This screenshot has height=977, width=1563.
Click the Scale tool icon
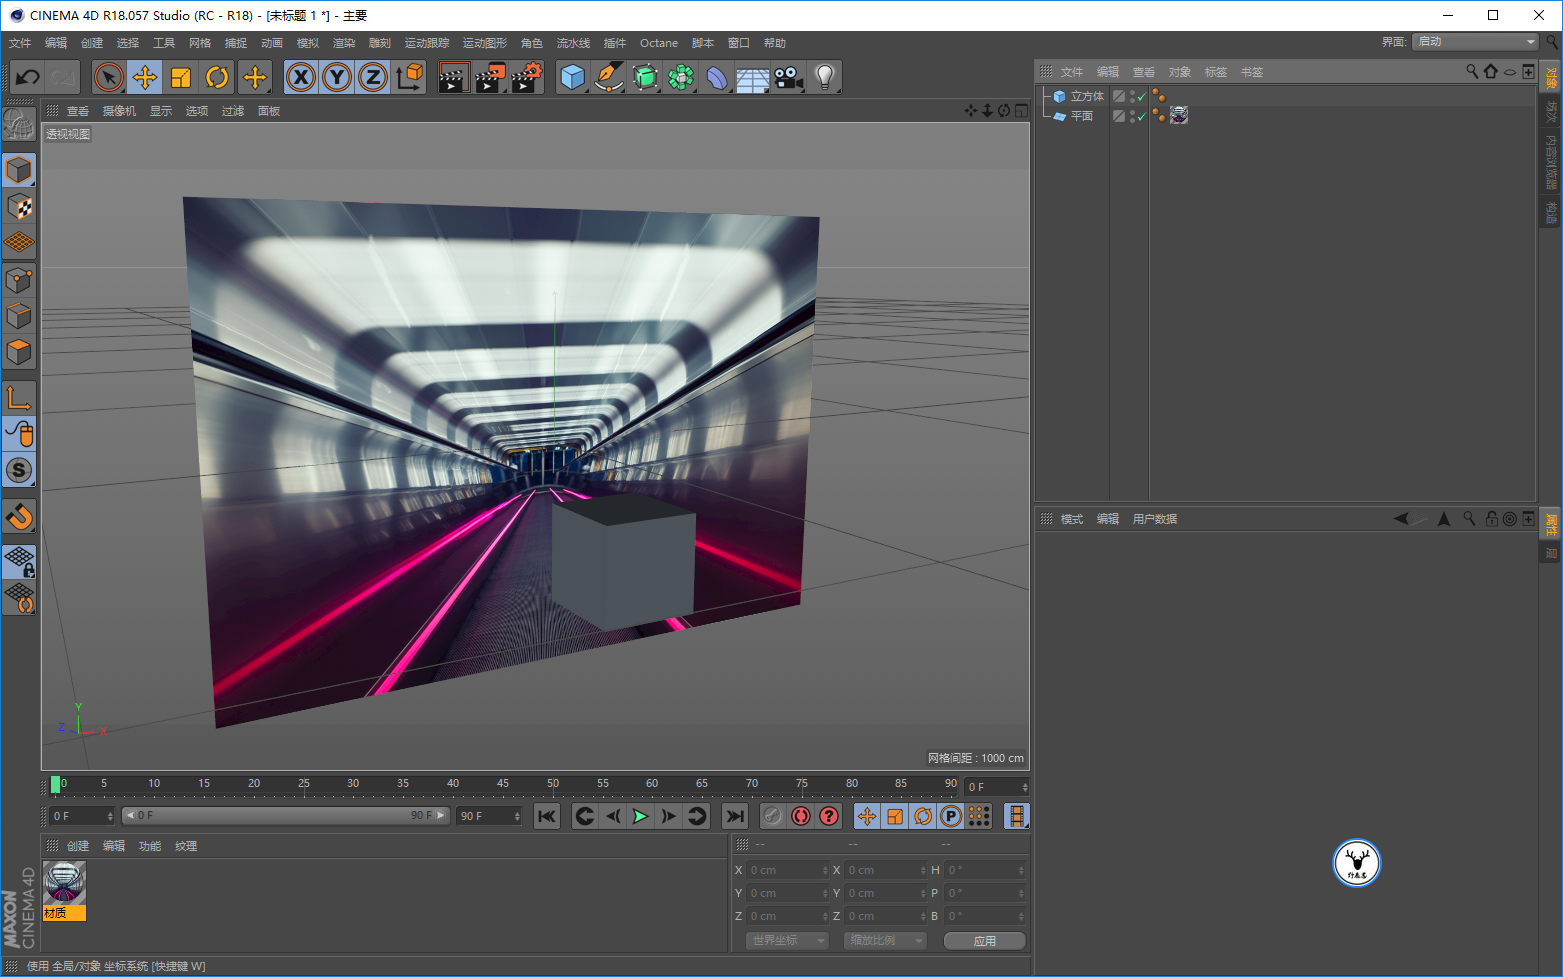click(181, 77)
